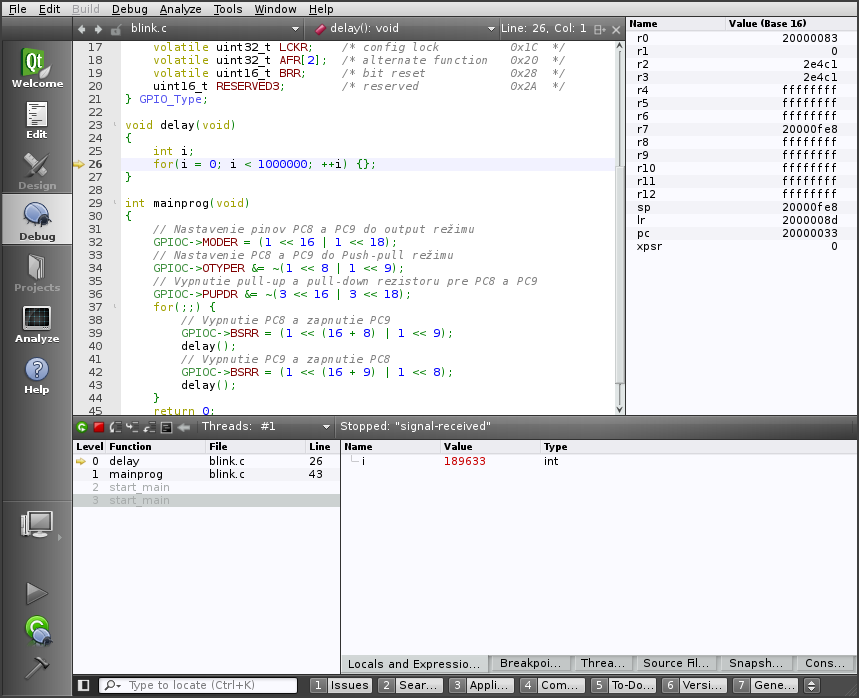Step into the function

133,427
